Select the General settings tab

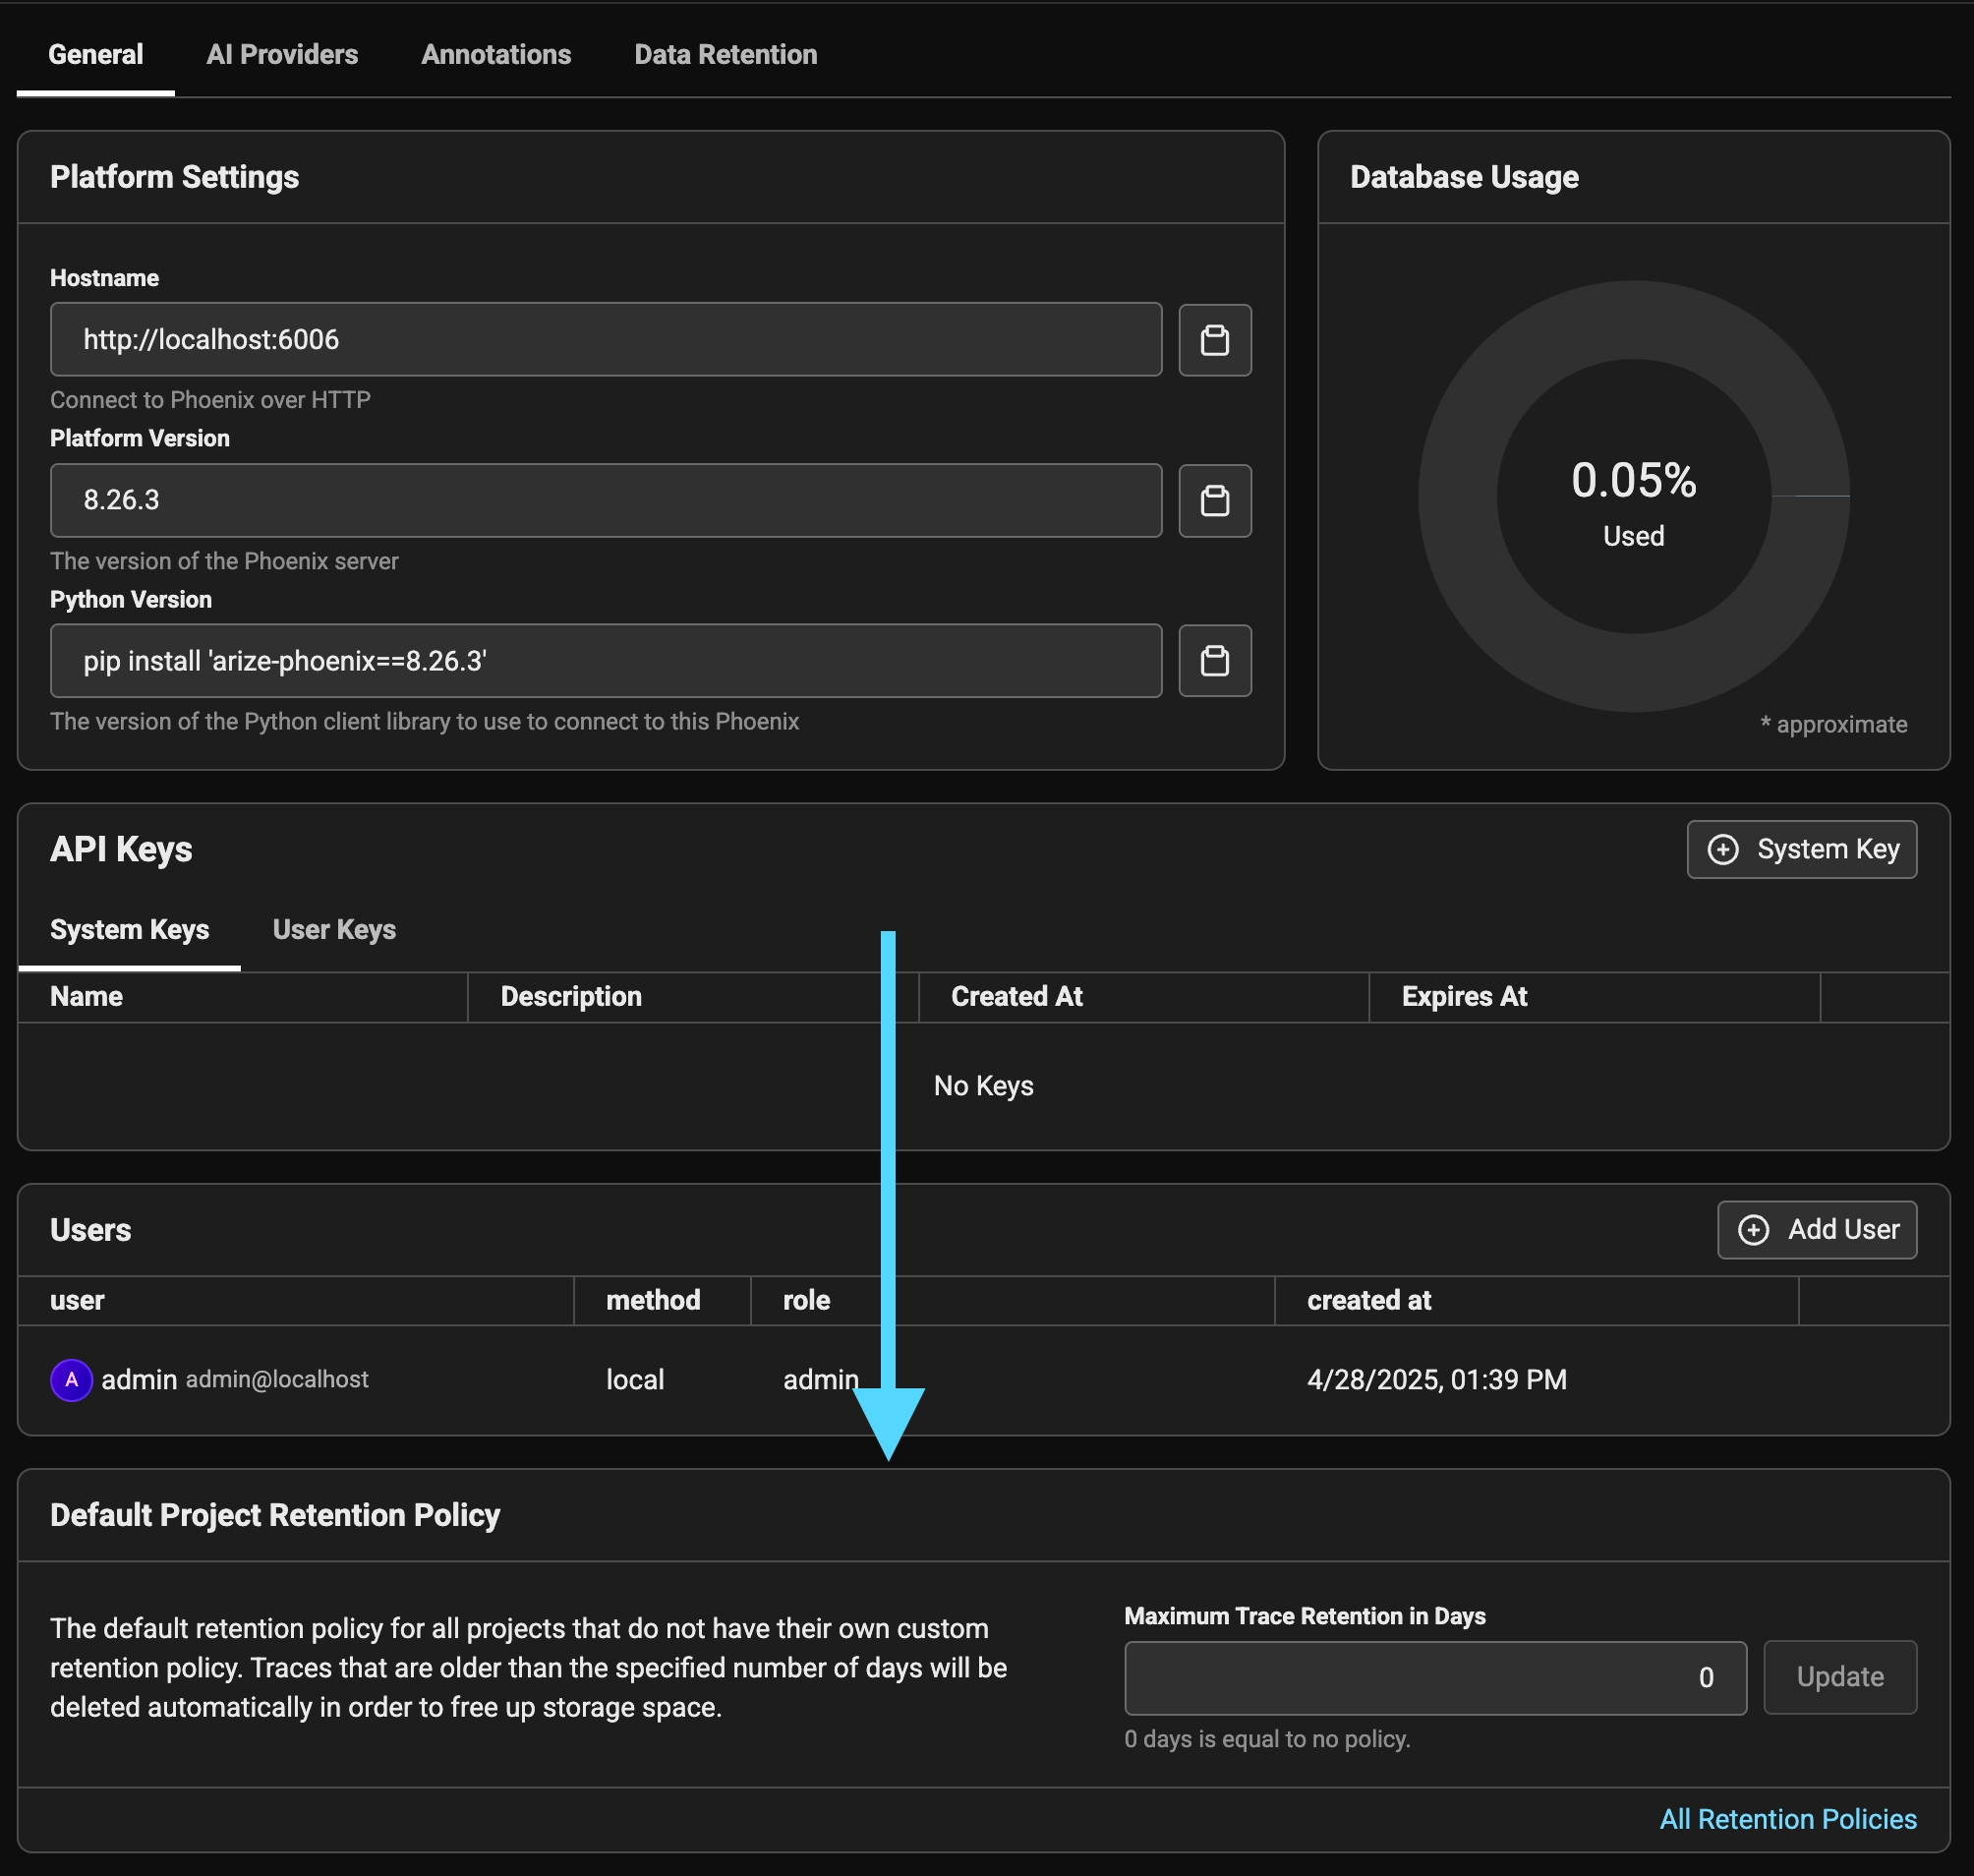[96, 55]
